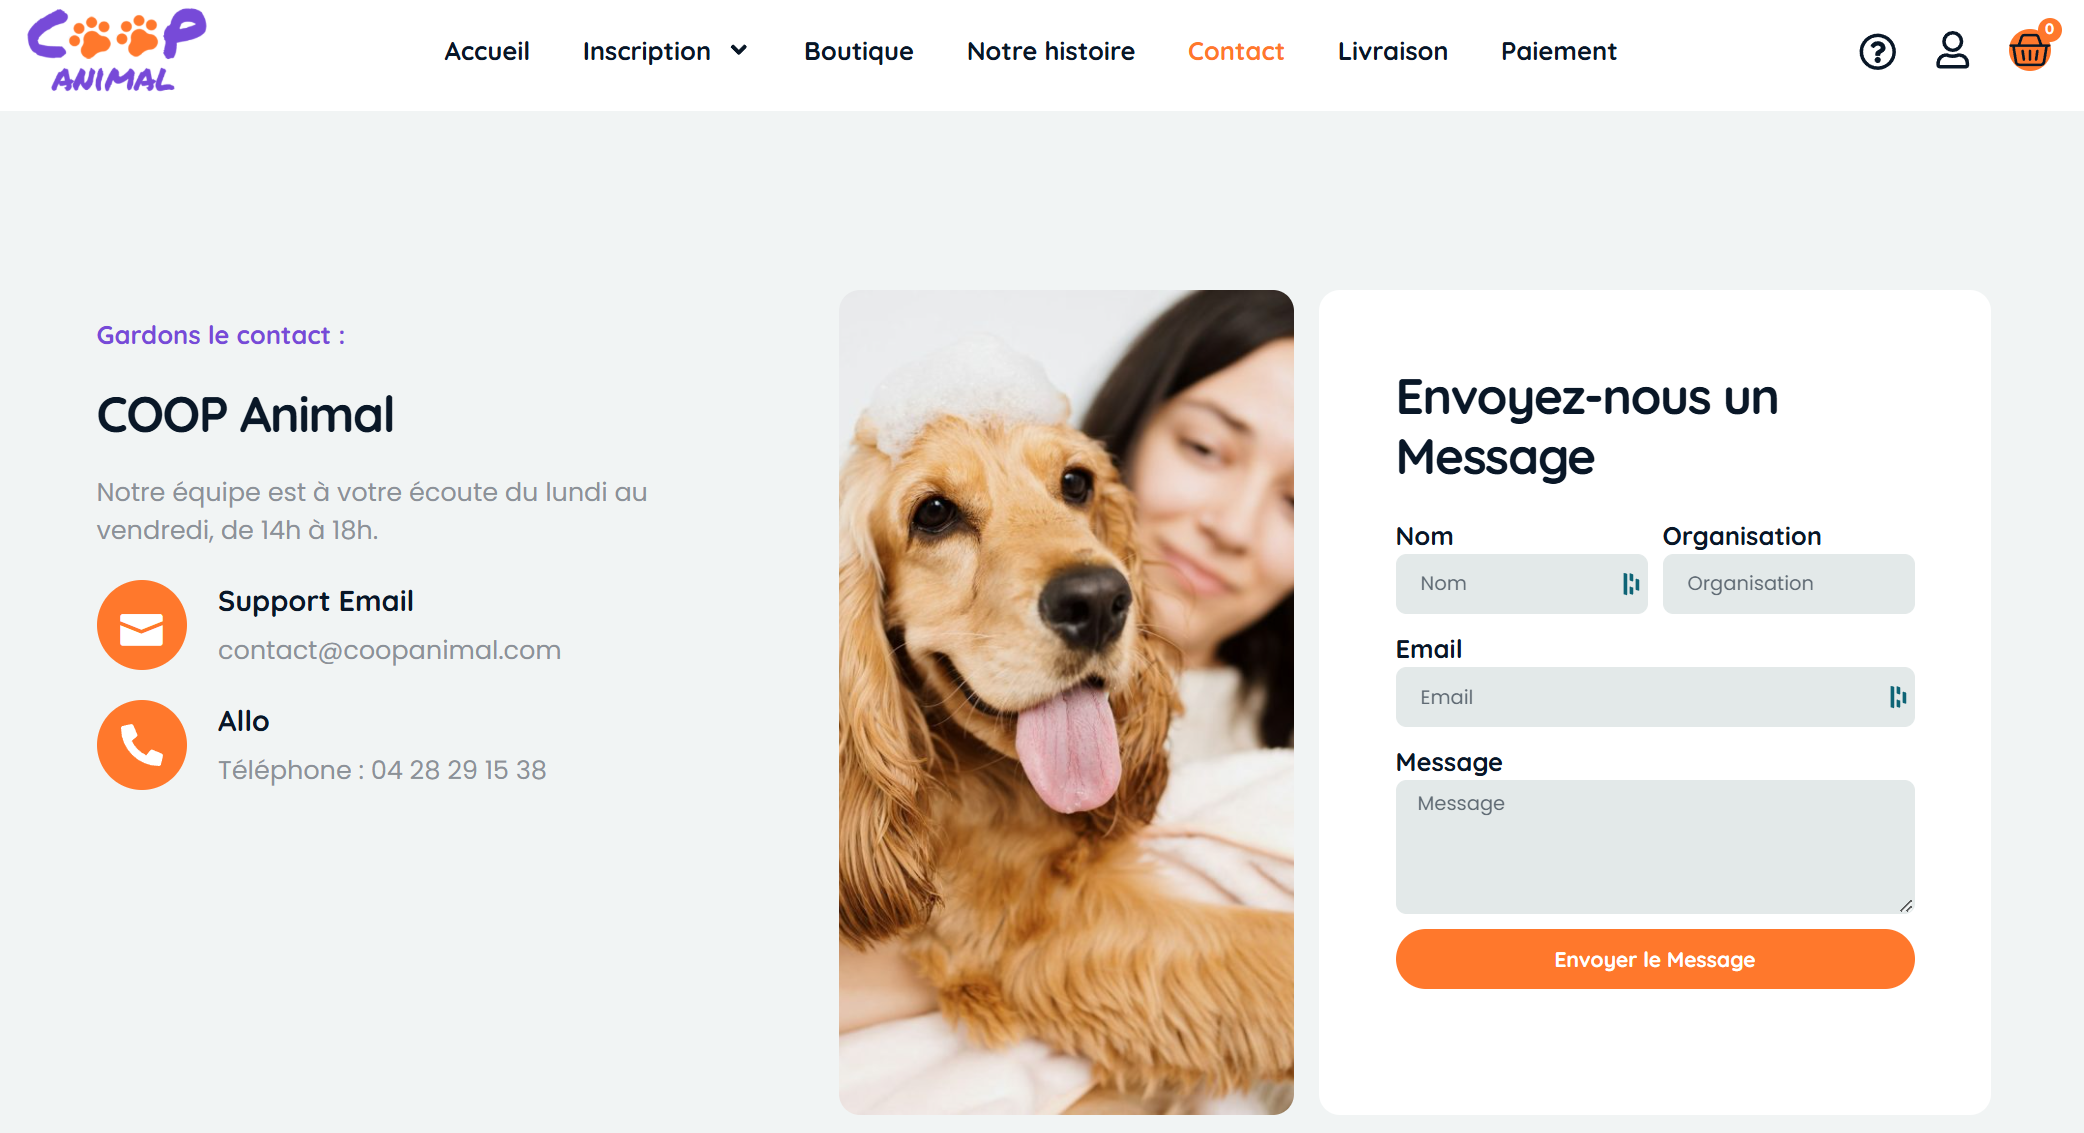Image resolution: width=2084 pixels, height=1133 pixels.
Task: Open the help question mark icon
Action: [1877, 51]
